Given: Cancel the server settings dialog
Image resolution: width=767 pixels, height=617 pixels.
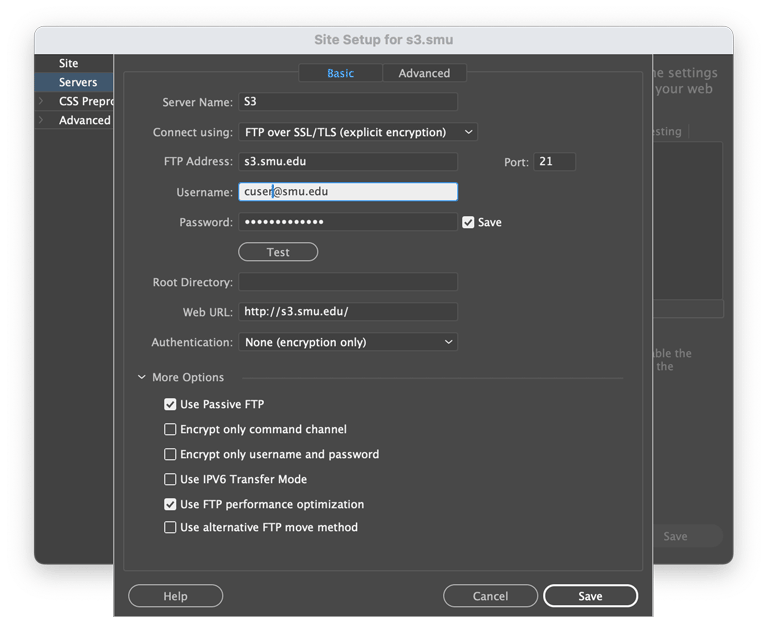Looking at the screenshot, I should (490, 596).
